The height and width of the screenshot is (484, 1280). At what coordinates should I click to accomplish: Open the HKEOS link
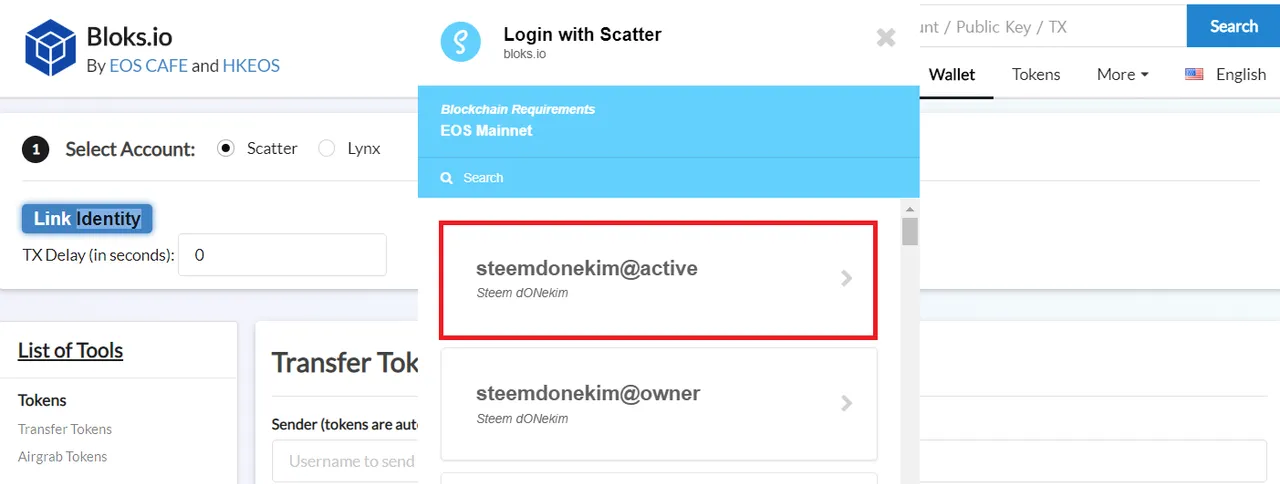click(x=251, y=65)
